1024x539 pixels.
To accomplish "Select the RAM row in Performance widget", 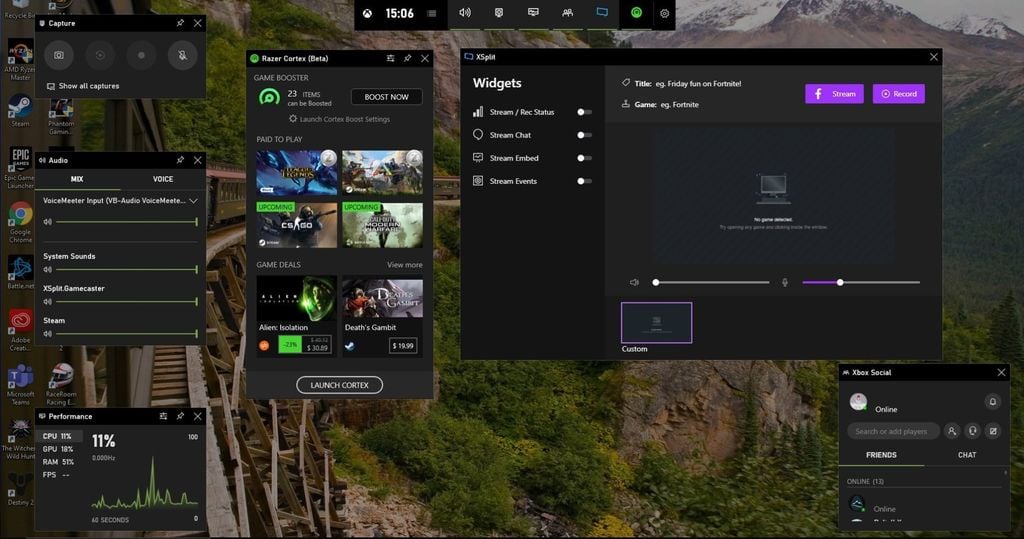I will tap(59, 462).
